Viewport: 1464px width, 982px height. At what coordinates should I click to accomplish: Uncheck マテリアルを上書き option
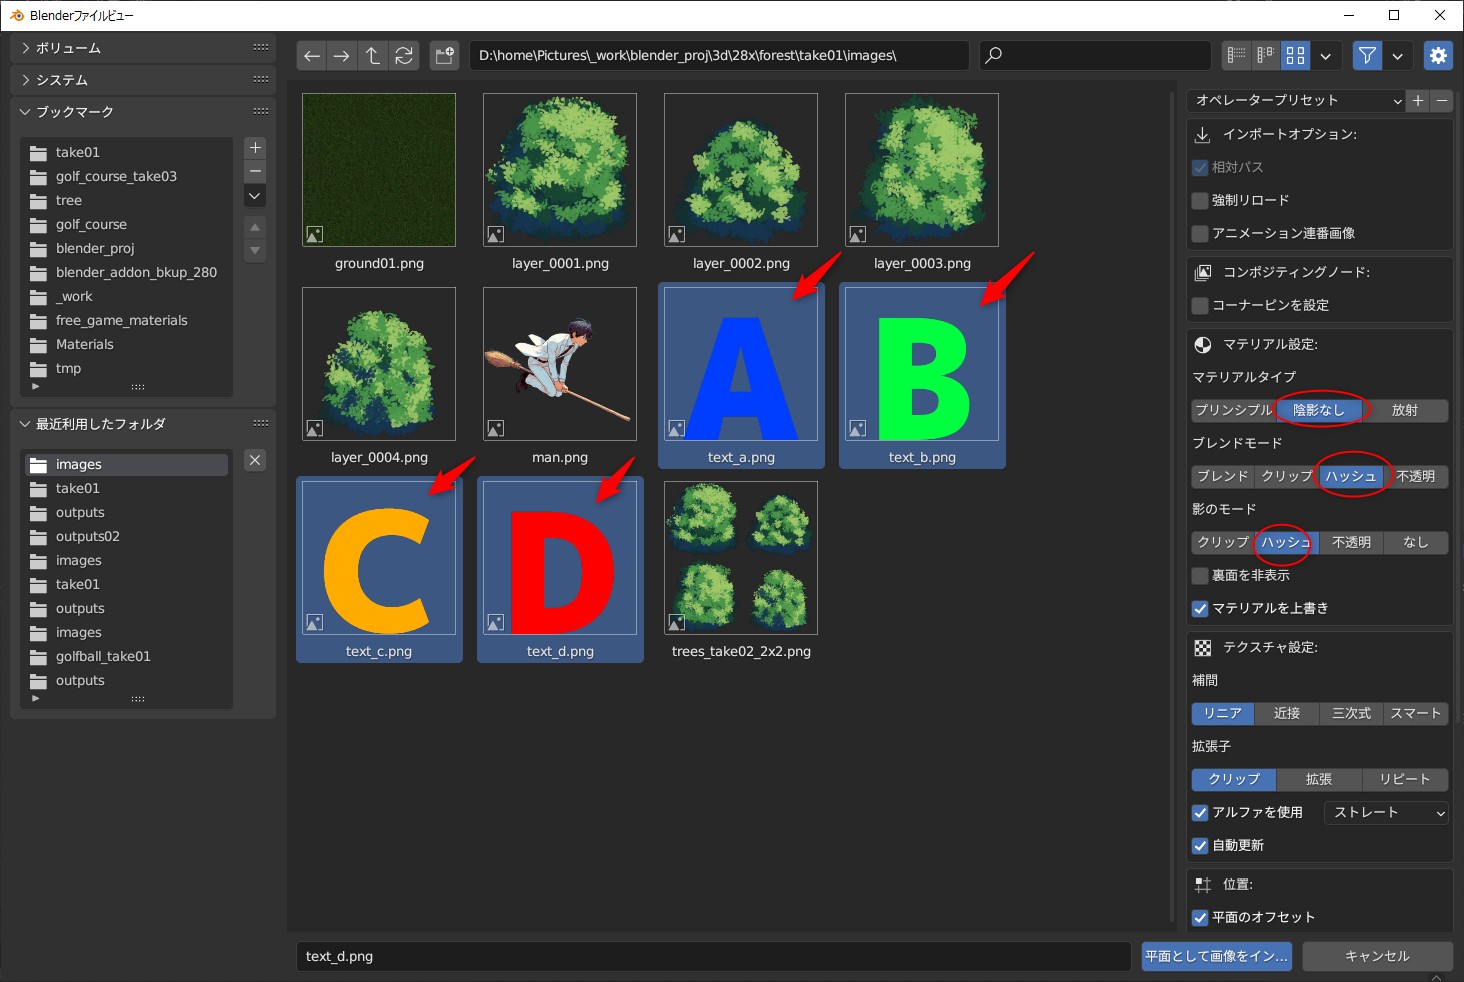point(1200,609)
